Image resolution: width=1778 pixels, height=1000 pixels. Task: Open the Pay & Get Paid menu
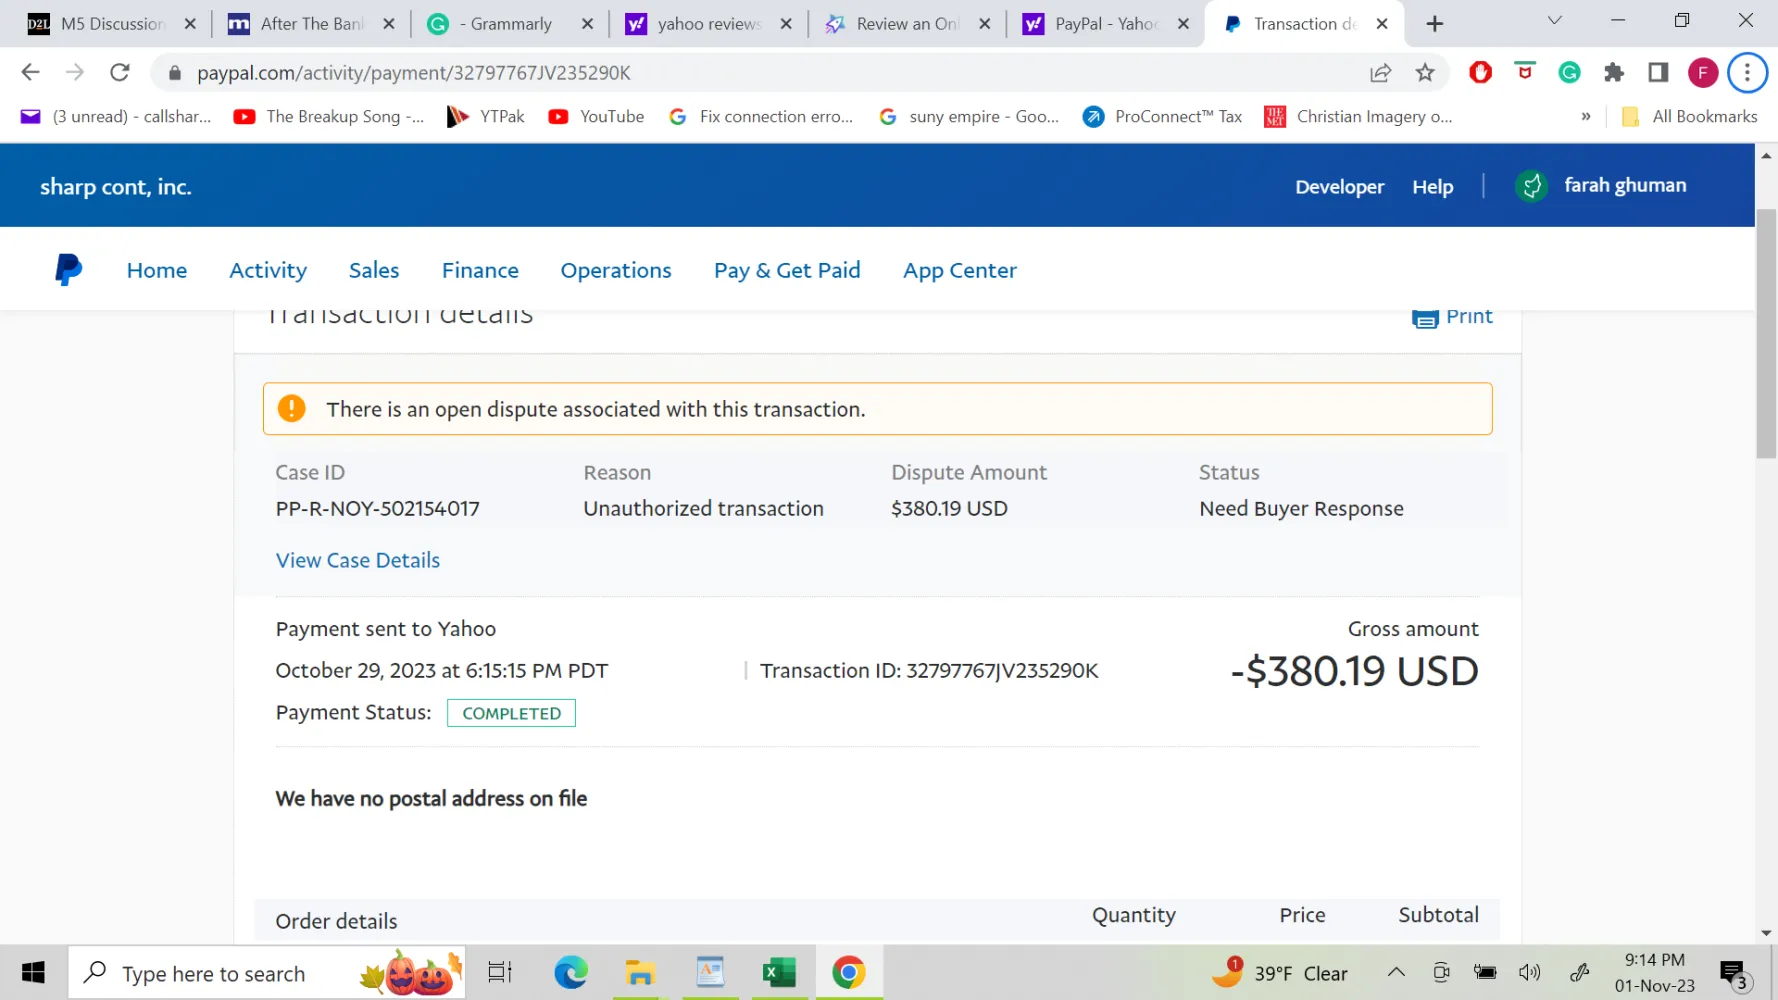point(787,270)
